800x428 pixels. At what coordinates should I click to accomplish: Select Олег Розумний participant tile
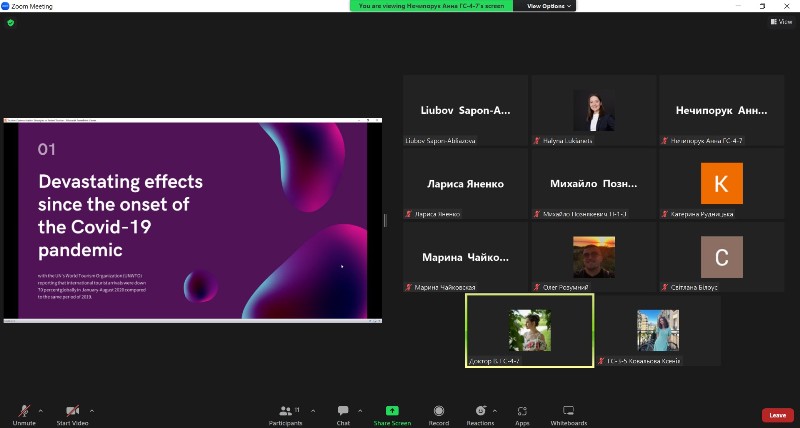coord(593,257)
